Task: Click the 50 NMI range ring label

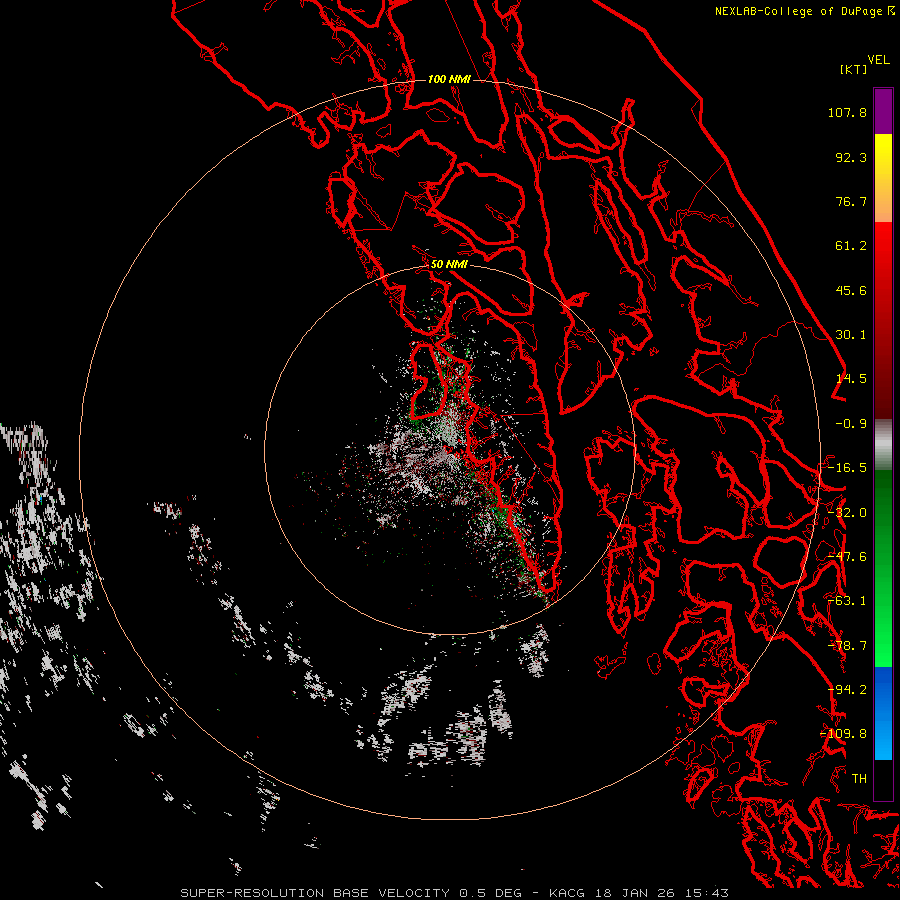Action: click(449, 264)
